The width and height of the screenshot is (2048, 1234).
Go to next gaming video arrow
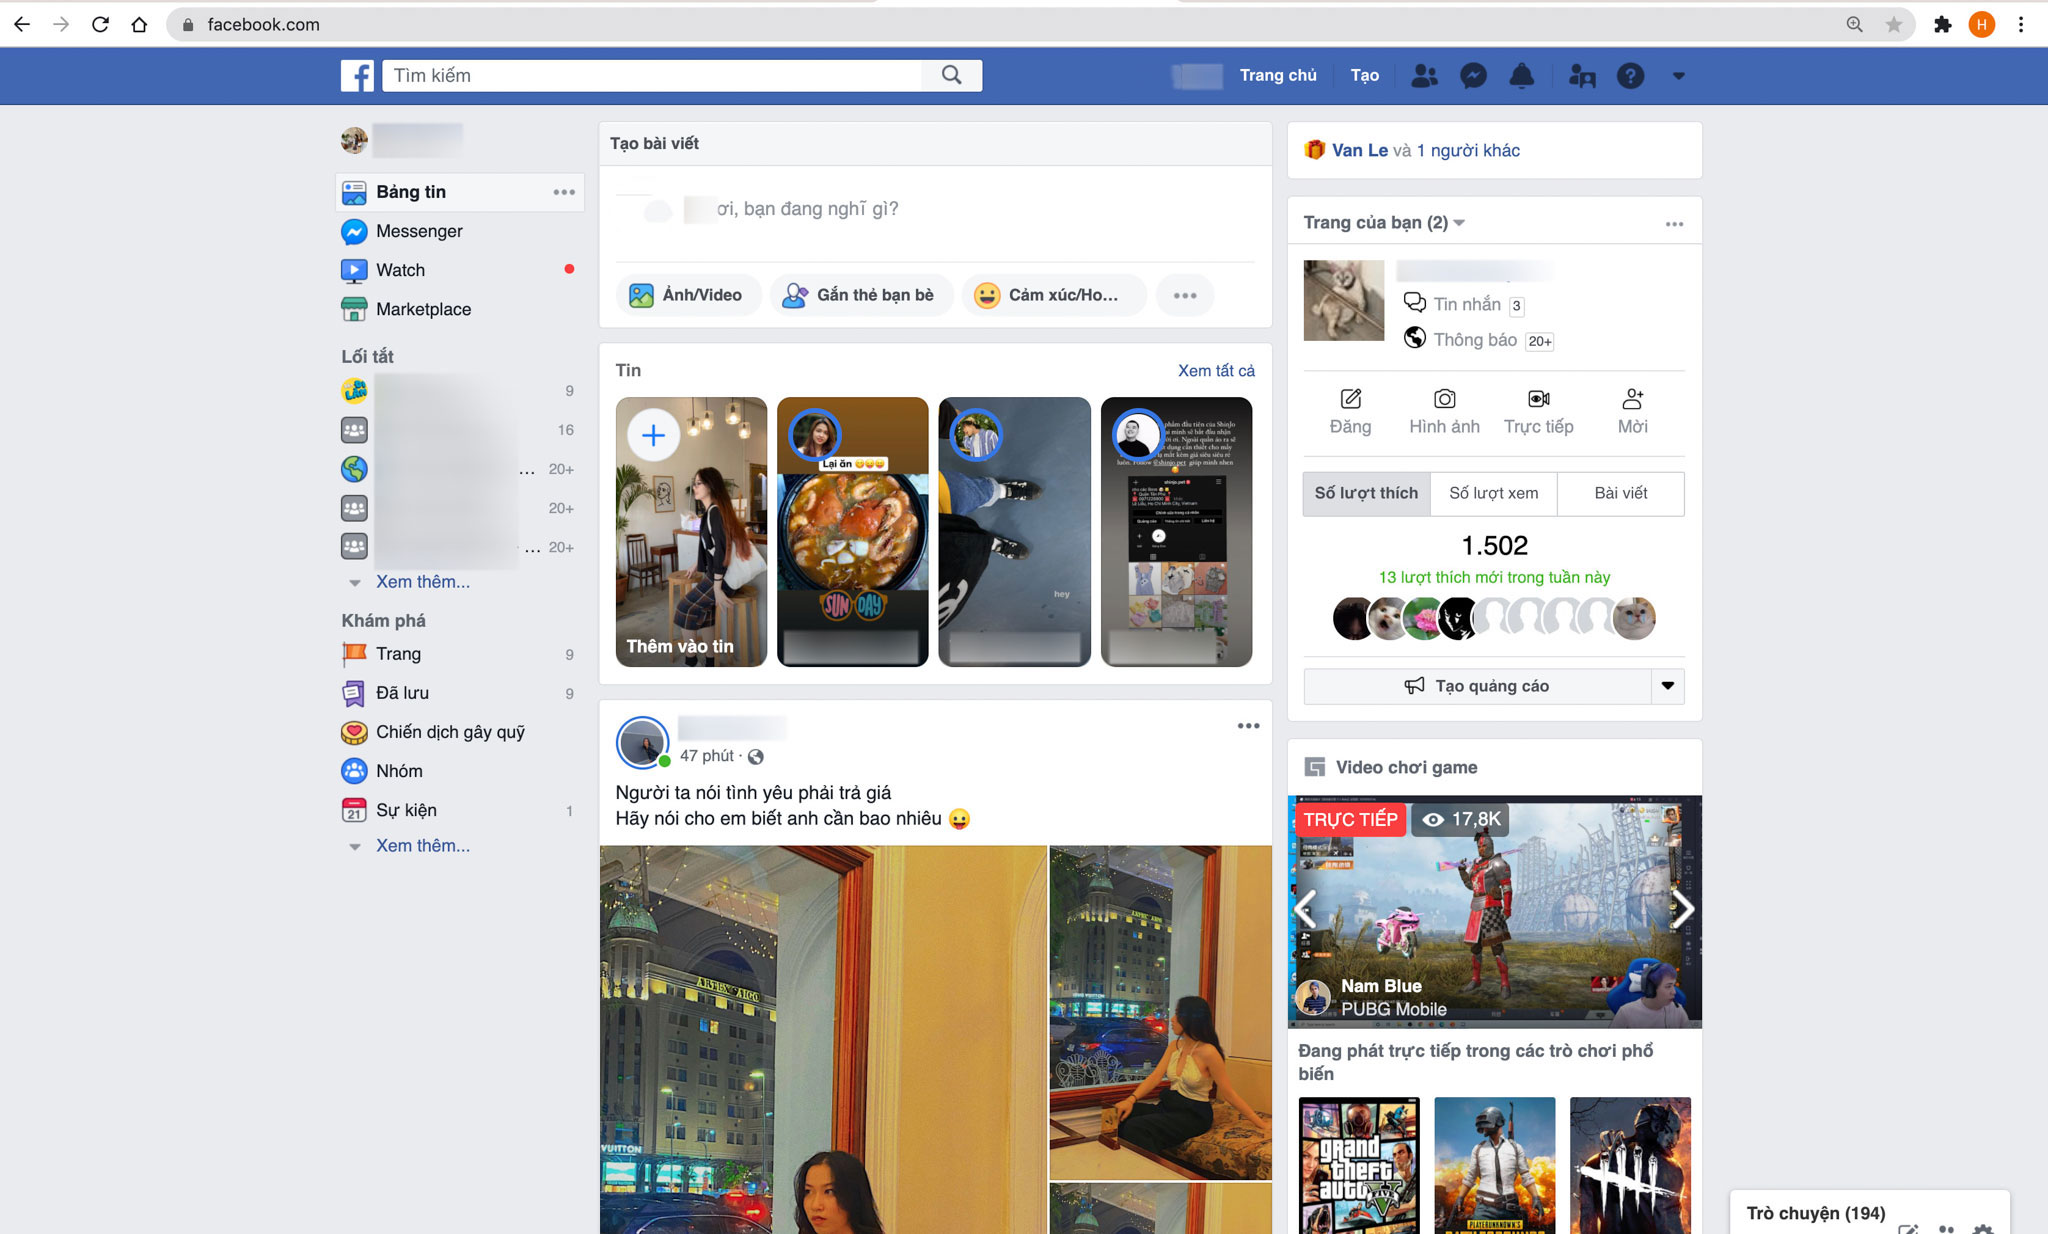coord(1683,909)
